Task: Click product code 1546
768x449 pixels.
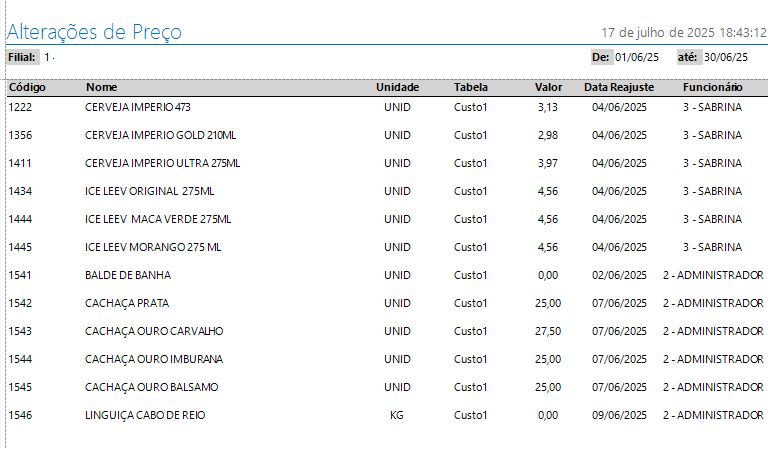Action: (x=21, y=415)
